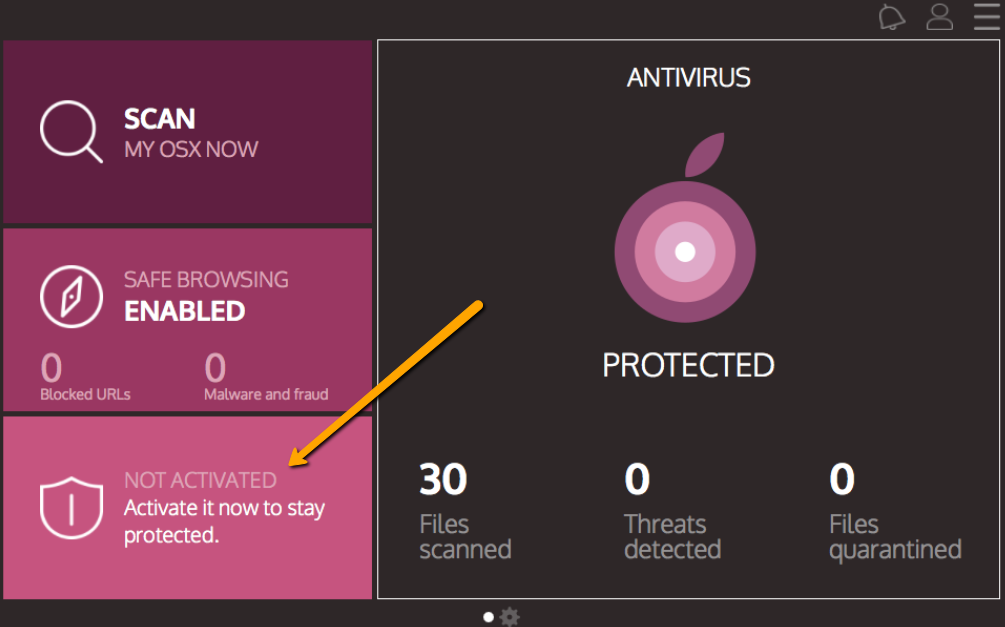Screen dimensions: 1005x627
Task: Select the white page indicator dot
Action: click(488, 617)
